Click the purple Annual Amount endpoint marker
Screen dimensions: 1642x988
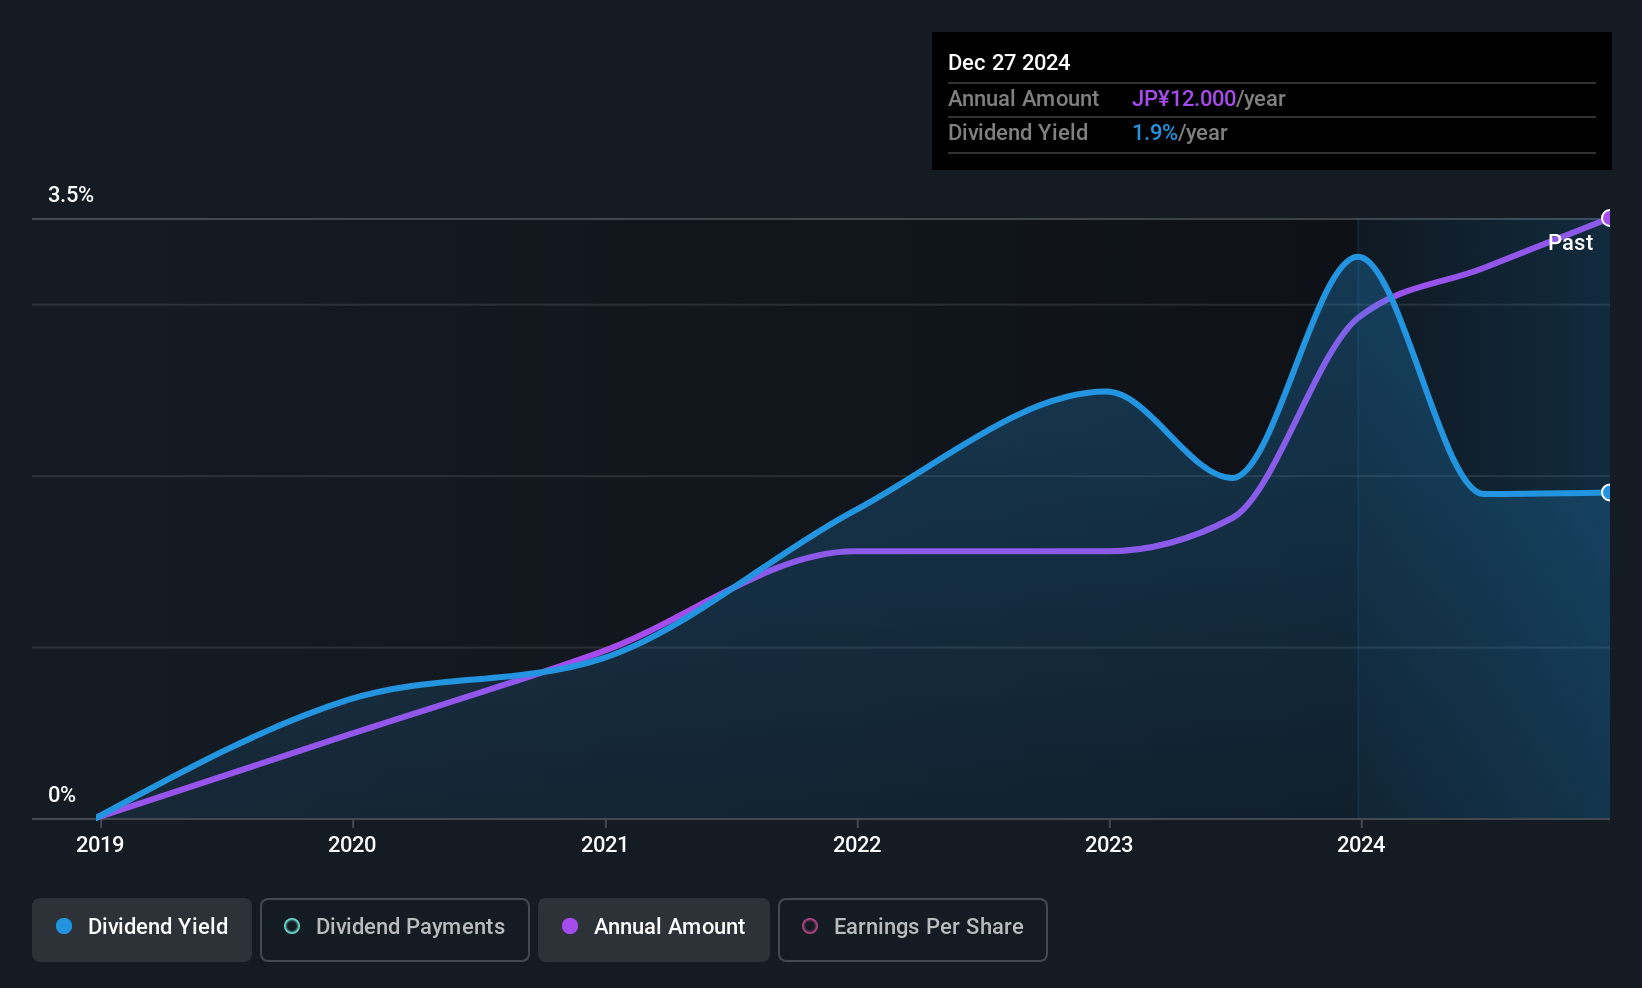coord(1607,218)
